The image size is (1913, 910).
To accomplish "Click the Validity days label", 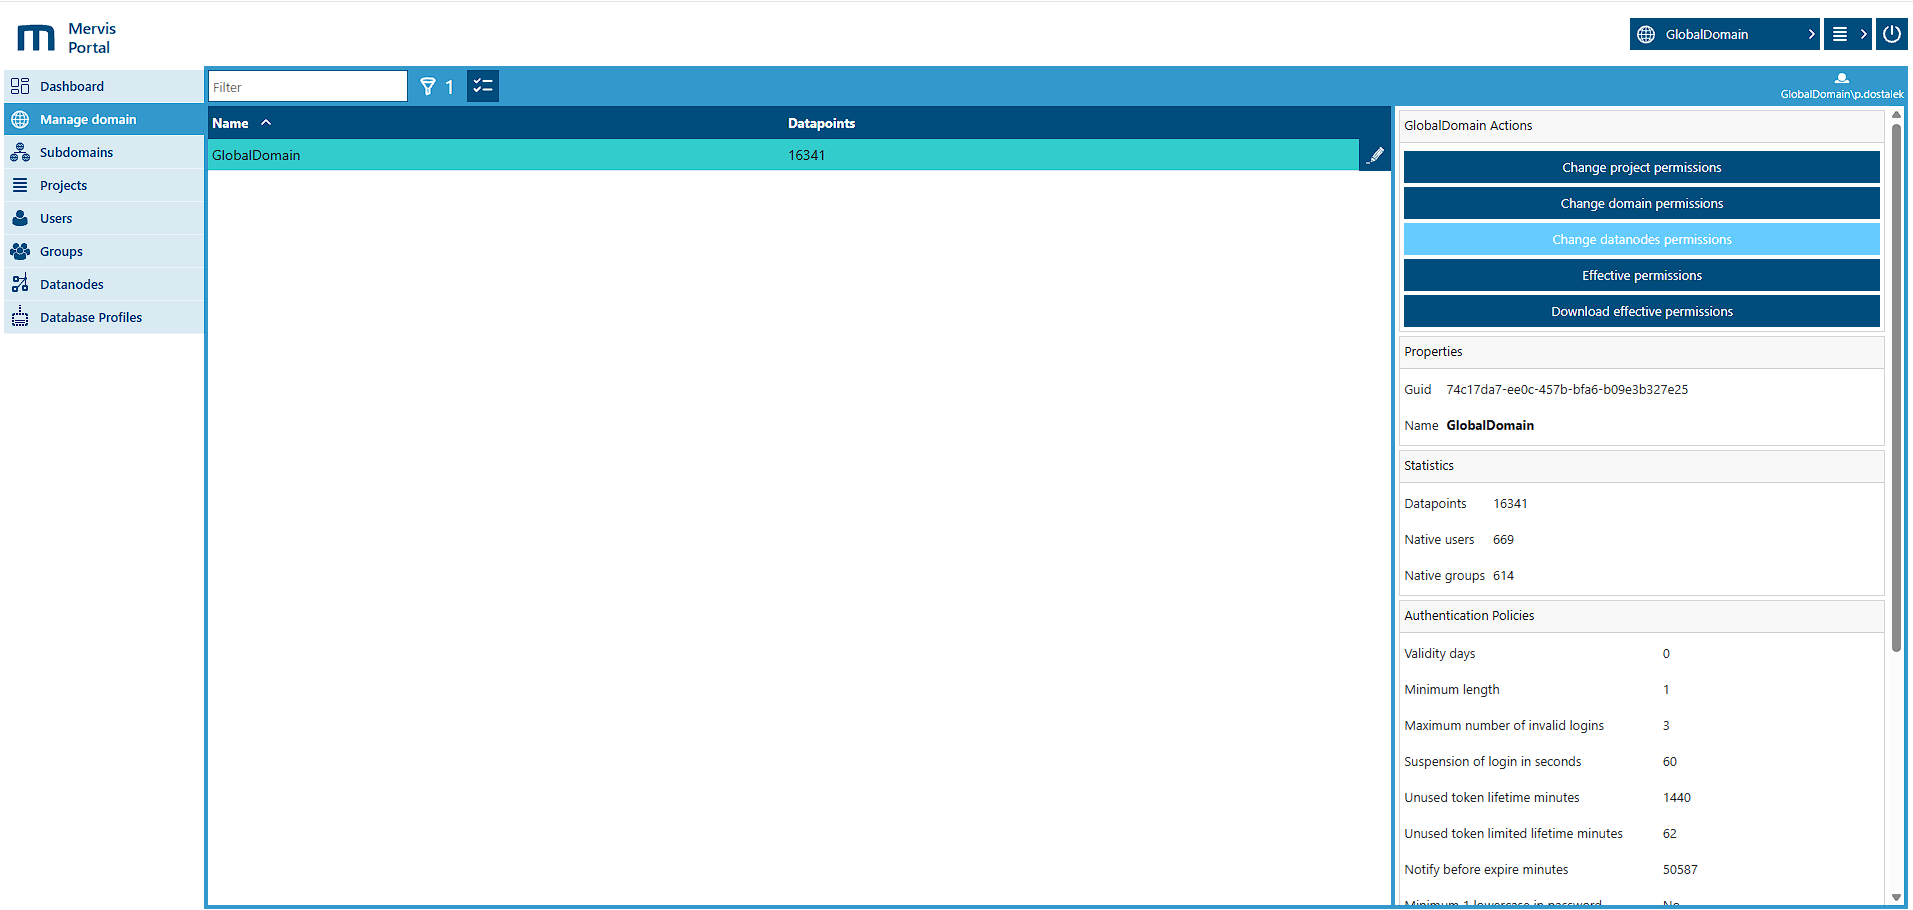I will tap(1439, 653).
